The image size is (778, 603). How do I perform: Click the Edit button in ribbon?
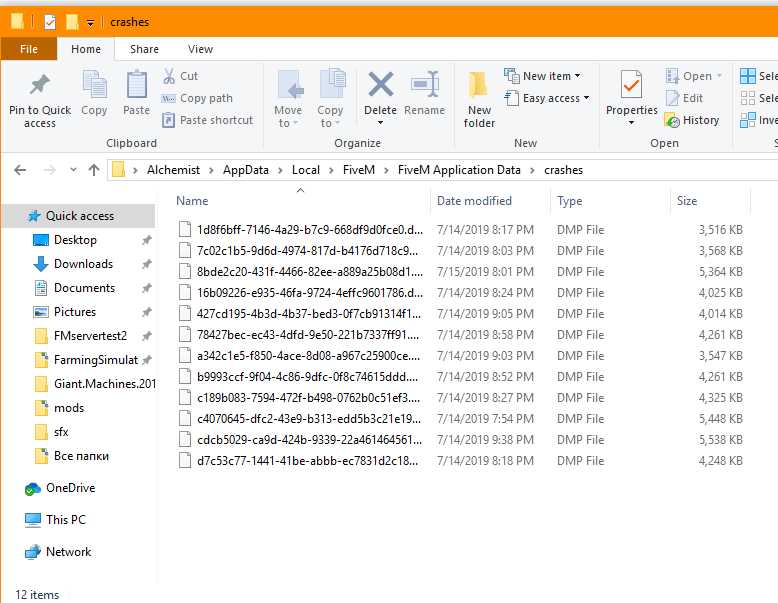pyautogui.click(x=685, y=98)
